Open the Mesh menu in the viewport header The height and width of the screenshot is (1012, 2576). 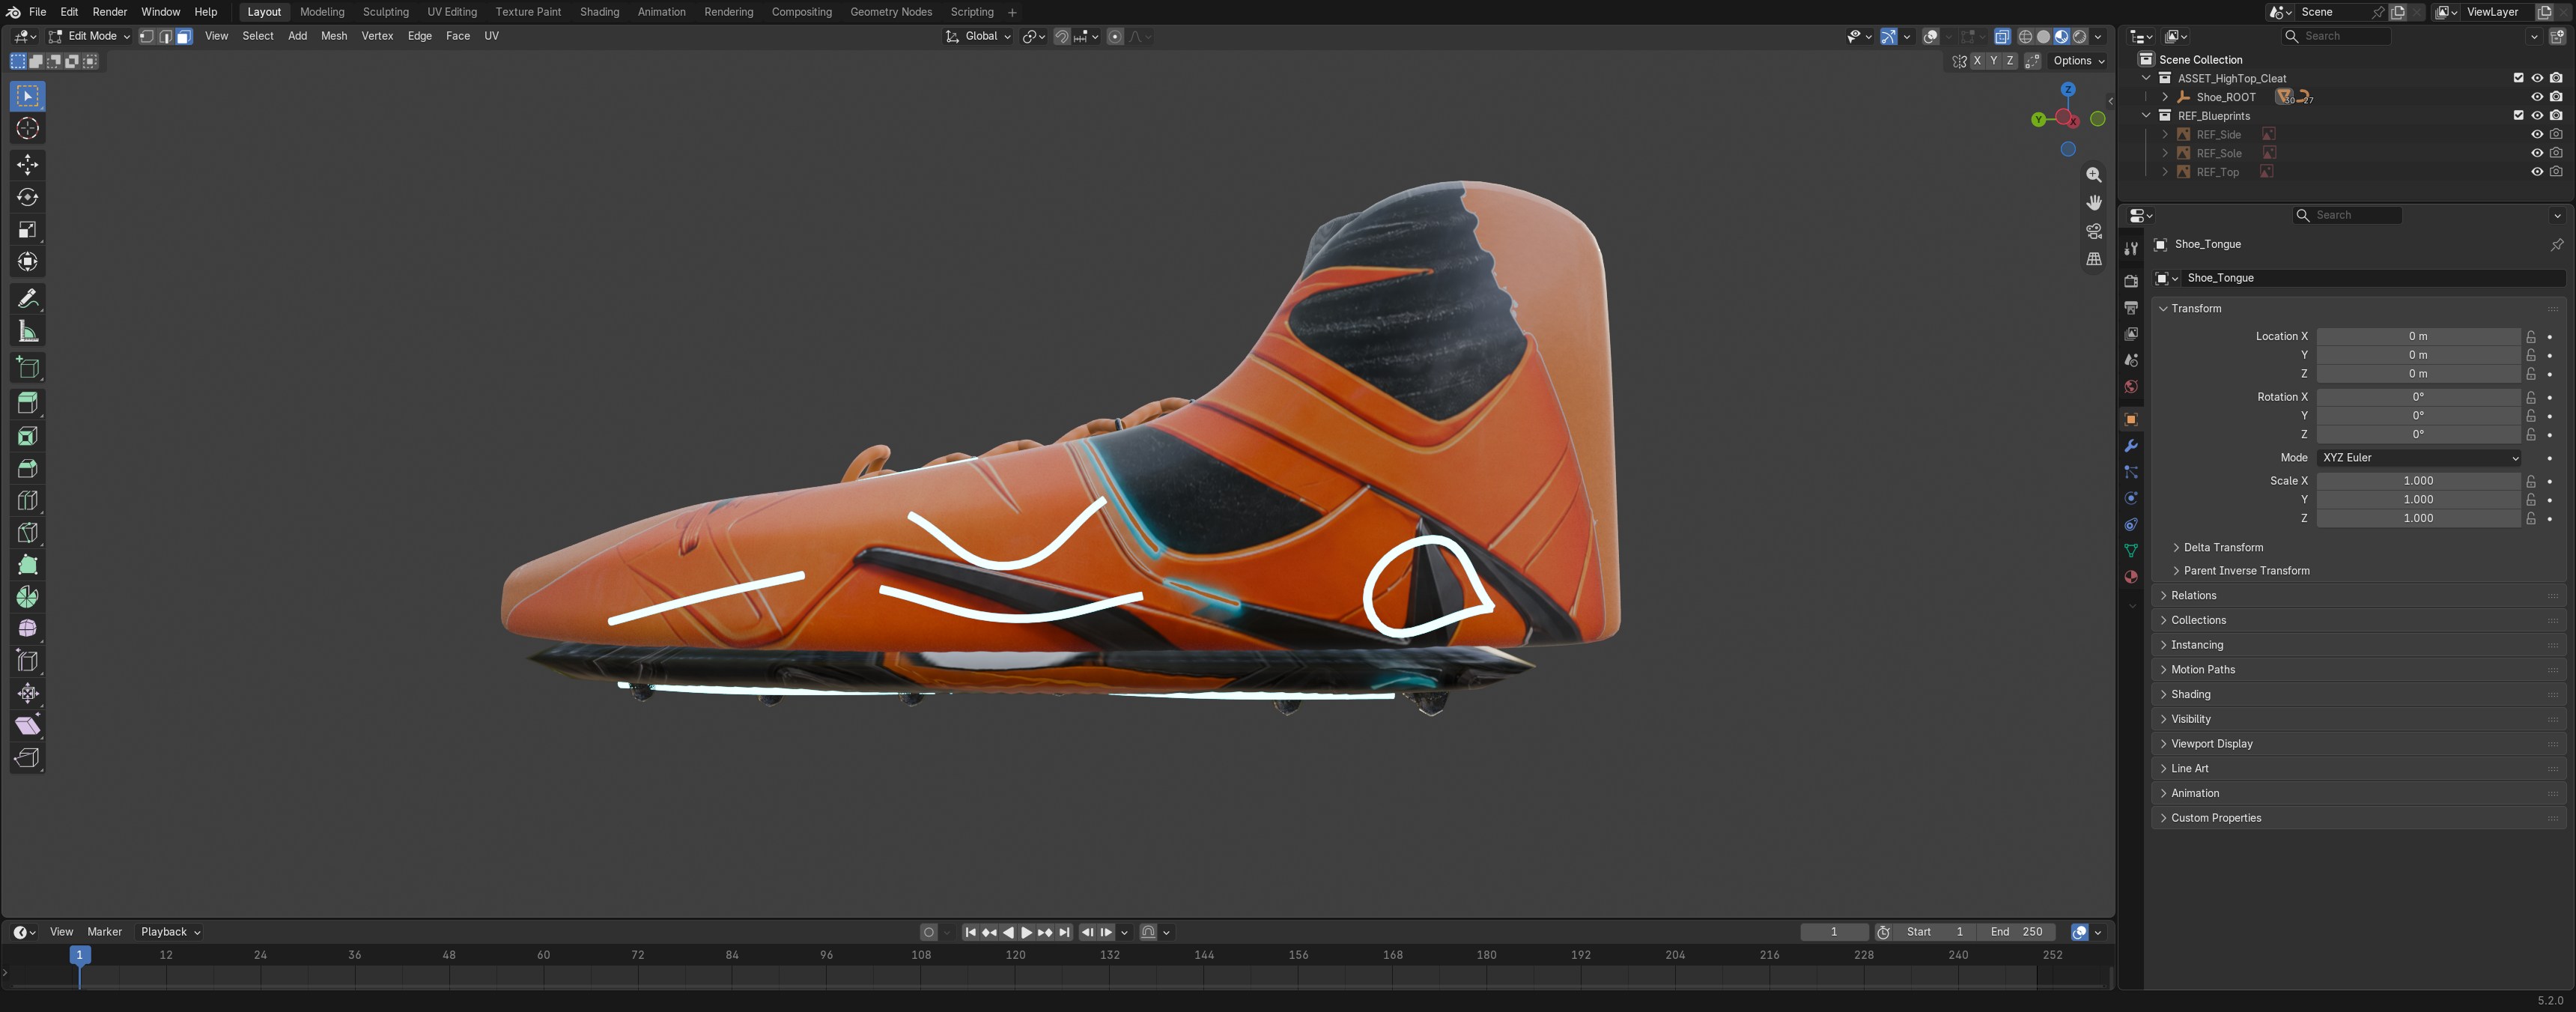coord(334,36)
